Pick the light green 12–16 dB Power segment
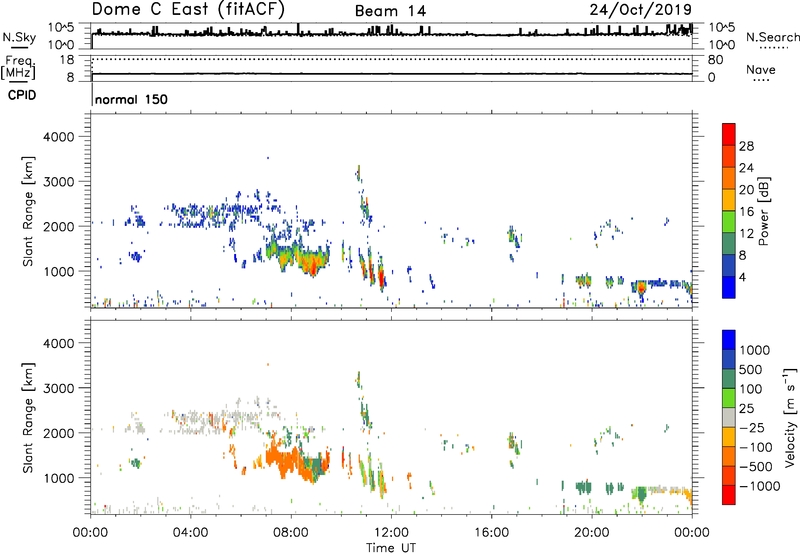The width and height of the screenshot is (800, 554). [x=729, y=221]
